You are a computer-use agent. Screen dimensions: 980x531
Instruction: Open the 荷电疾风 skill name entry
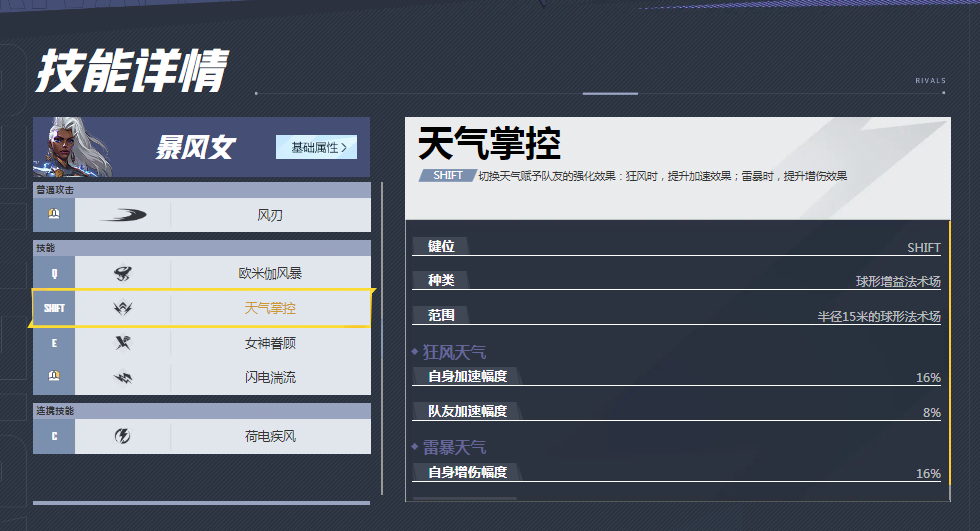pyautogui.click(x=270, y=437)
